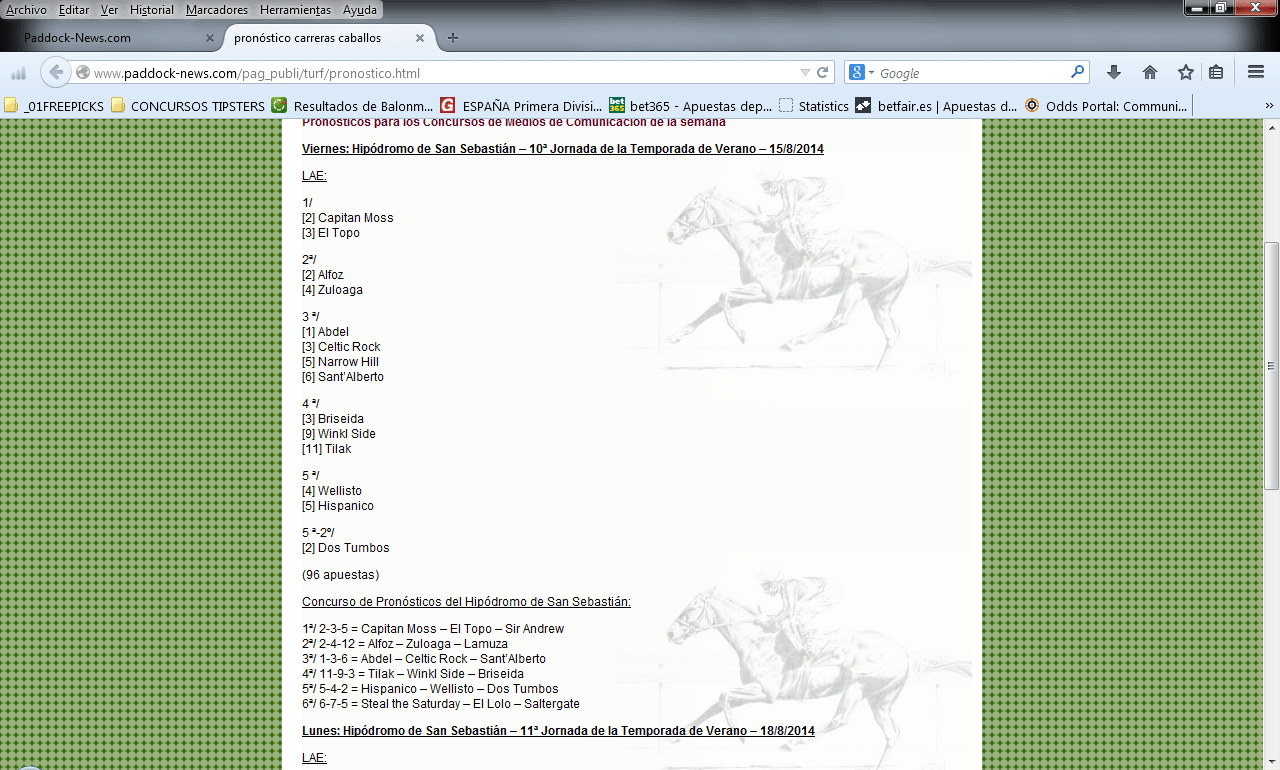Click '[3] Briseida' text
Screen dimensions: 1280x770
click(x=333, y=419)
